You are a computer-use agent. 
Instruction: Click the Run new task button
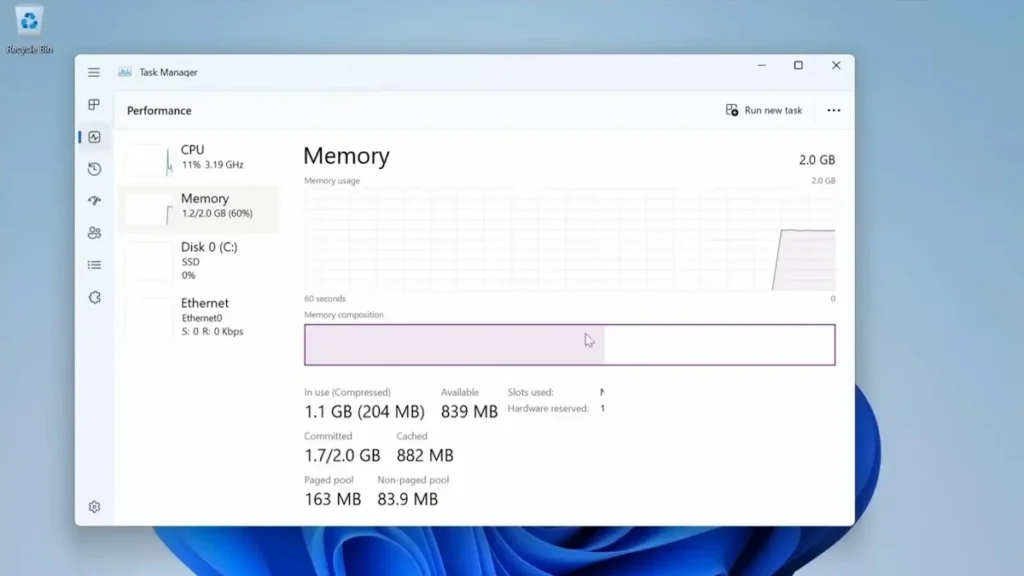point(764,110)
